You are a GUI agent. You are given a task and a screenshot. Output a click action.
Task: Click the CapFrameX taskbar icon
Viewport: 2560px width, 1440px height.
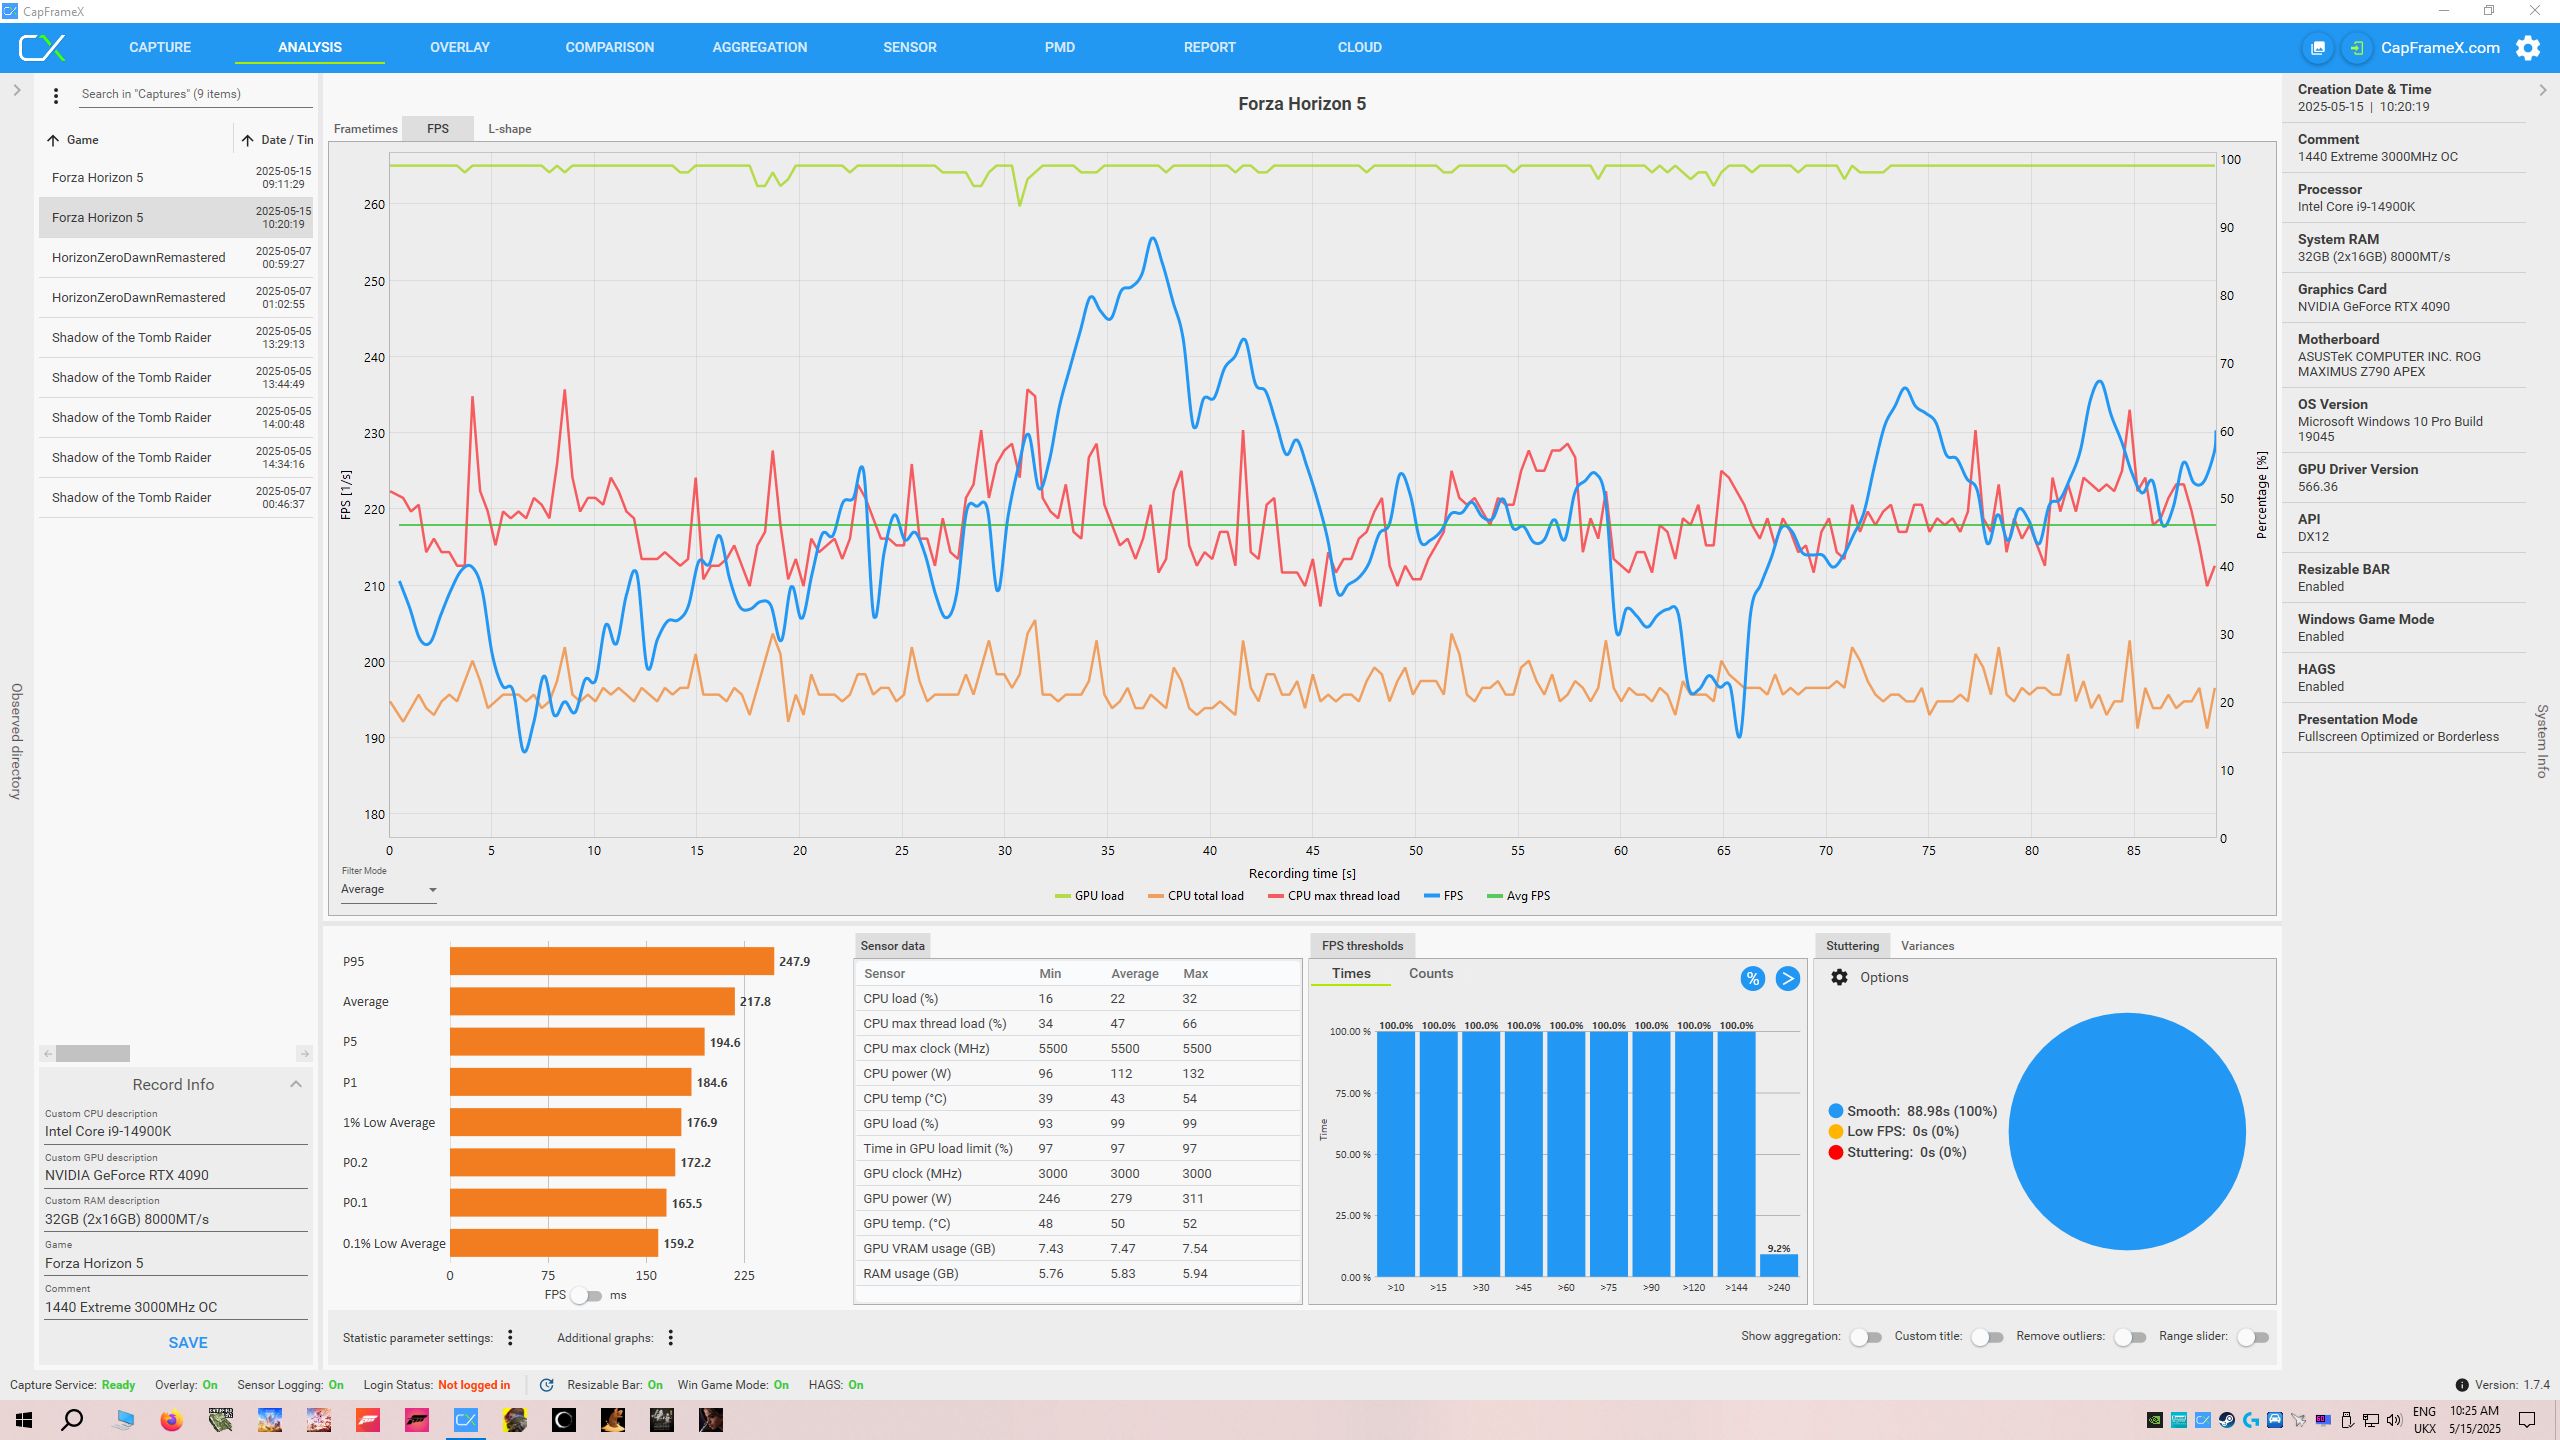(x=466, y=1420)
